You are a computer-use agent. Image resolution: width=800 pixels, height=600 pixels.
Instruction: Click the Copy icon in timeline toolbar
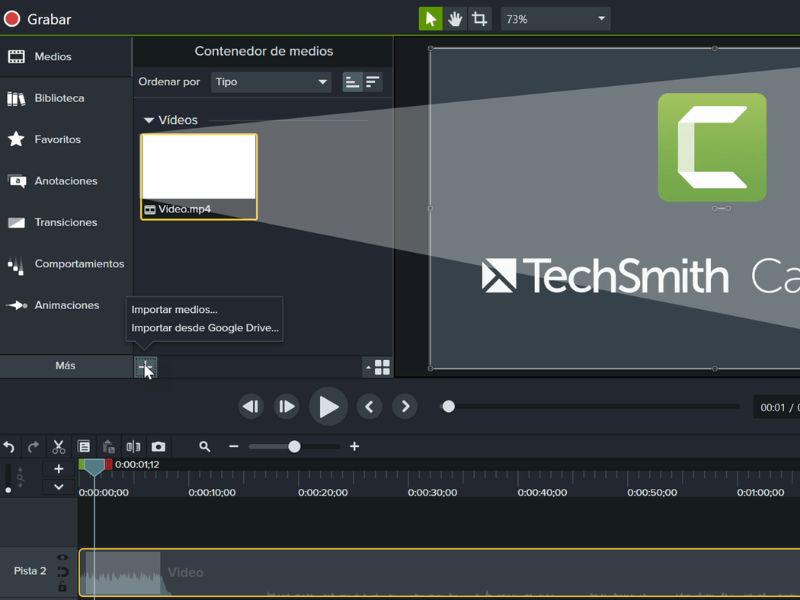click(84, 447)
